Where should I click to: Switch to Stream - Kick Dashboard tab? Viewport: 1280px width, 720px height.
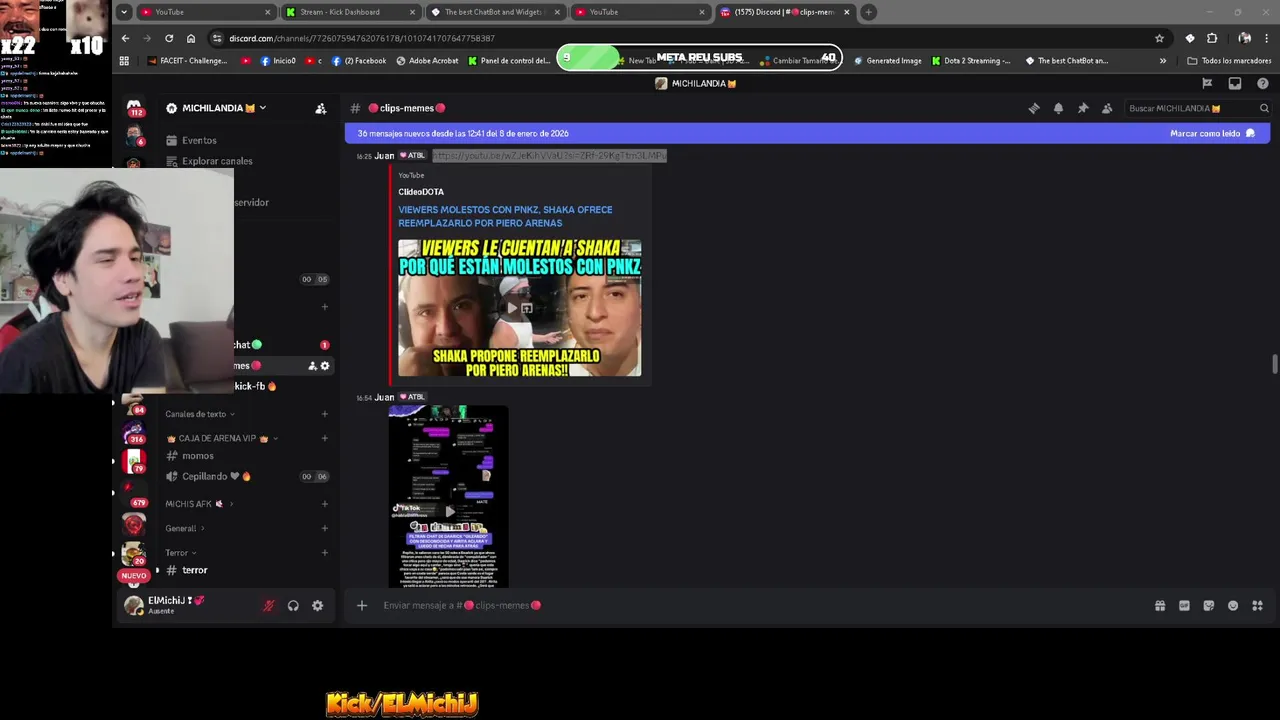[350, 12]
